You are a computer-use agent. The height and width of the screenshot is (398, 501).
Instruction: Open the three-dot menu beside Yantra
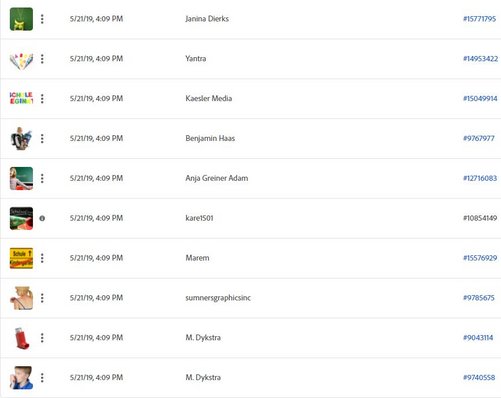tap(42, 59)
